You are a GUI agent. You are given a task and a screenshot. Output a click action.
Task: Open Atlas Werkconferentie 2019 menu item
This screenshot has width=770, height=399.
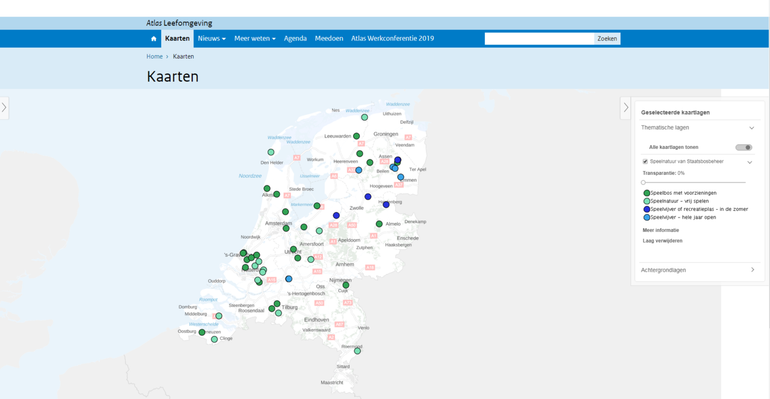[392, 39]
